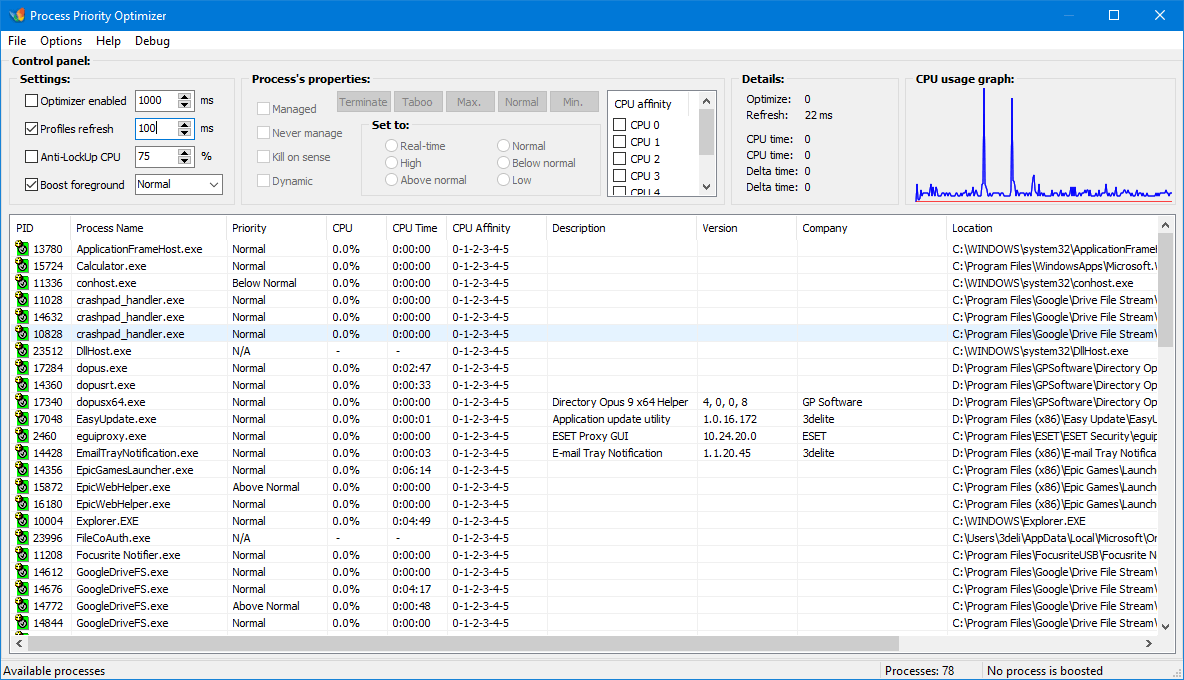Click the Location cell of Explorer.EXE
This screenshot has height=680, width=1184.
tap(1054, 521)
